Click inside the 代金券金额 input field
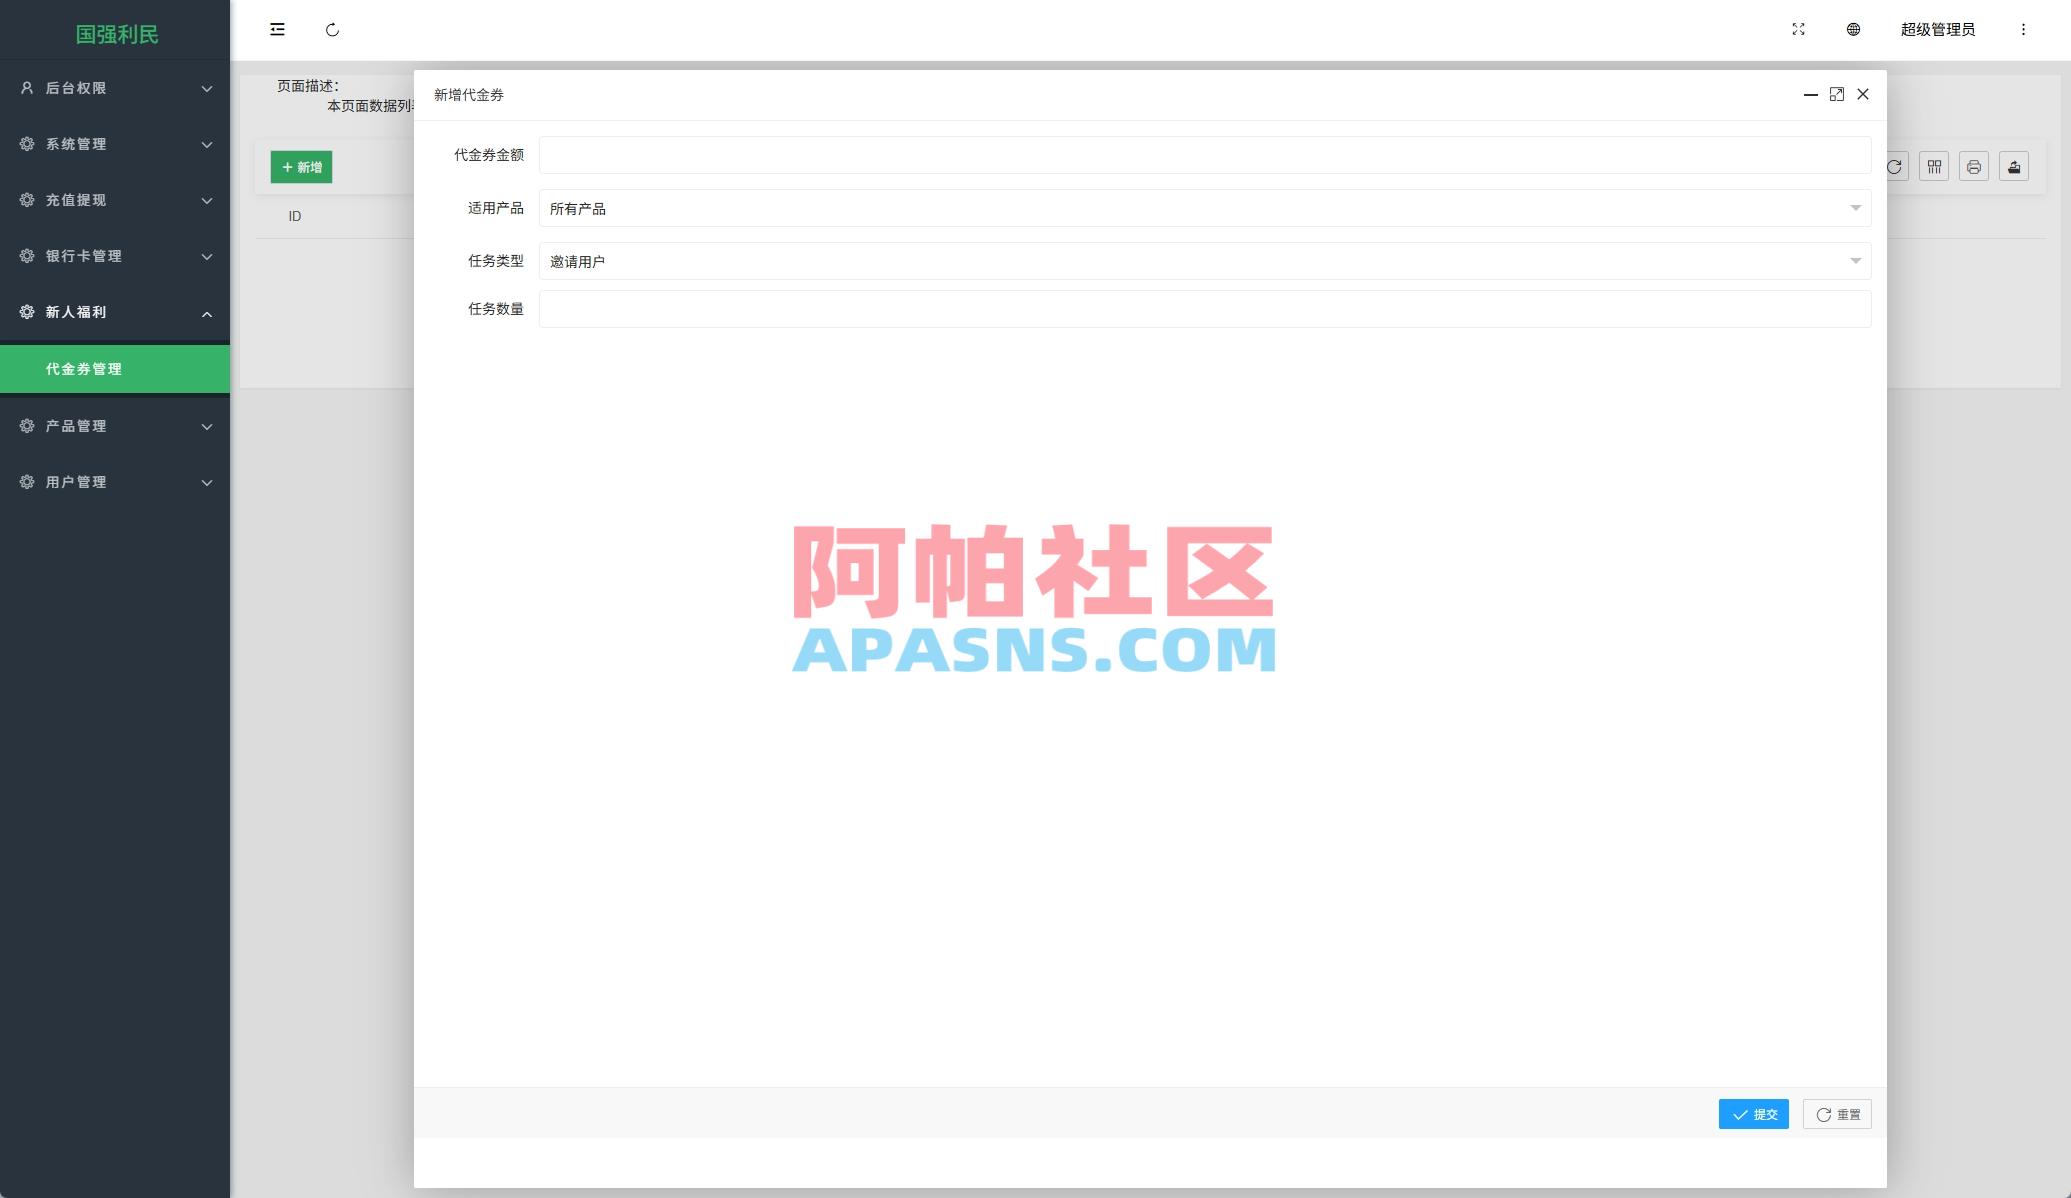2071x1198 pixels. tap(1203, 155)
